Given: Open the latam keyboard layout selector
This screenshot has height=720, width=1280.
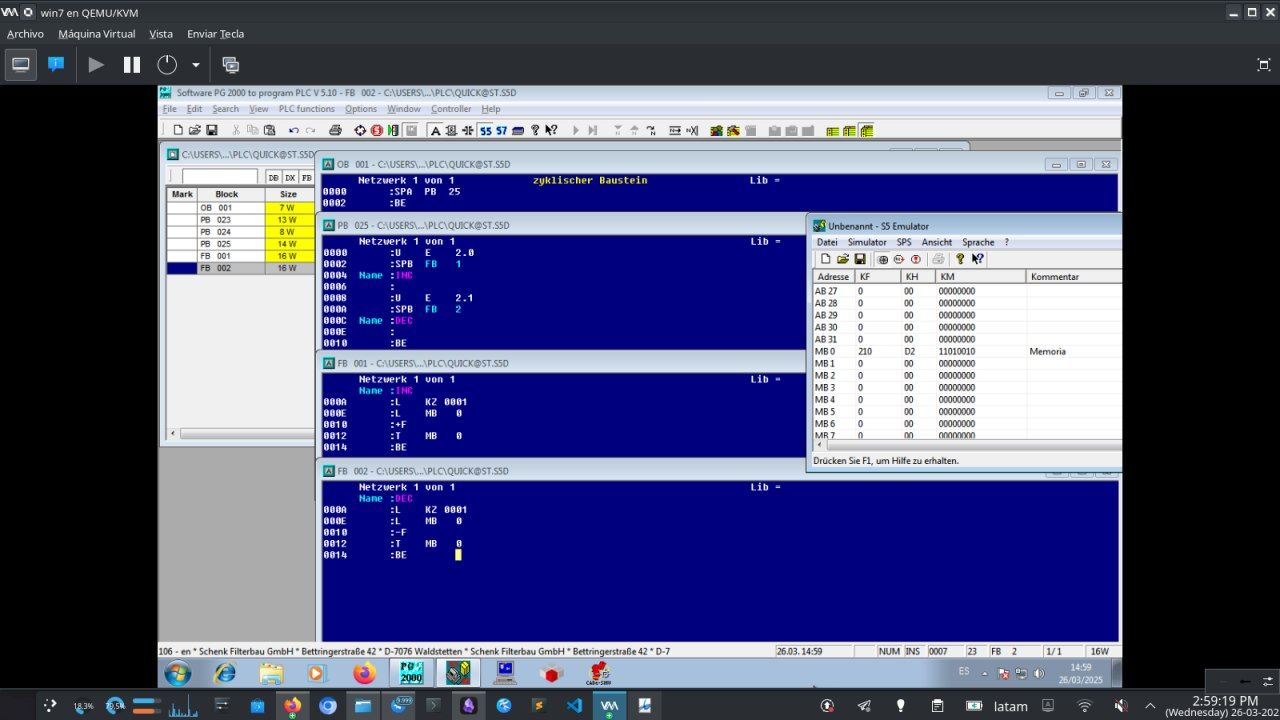Looking at the screenshot, I should 1010,705.
